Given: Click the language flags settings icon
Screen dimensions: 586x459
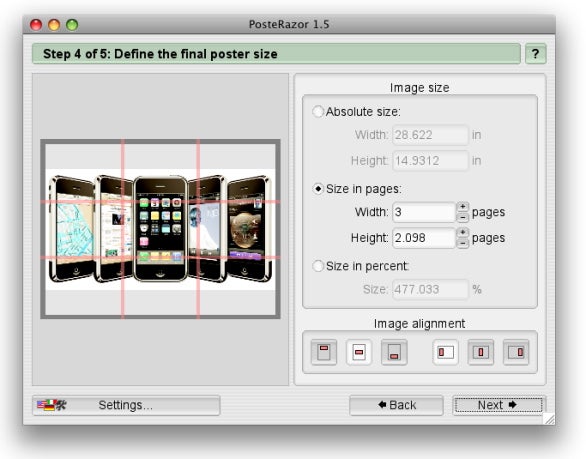Looking at the screenshot, I should pos(52,405).
